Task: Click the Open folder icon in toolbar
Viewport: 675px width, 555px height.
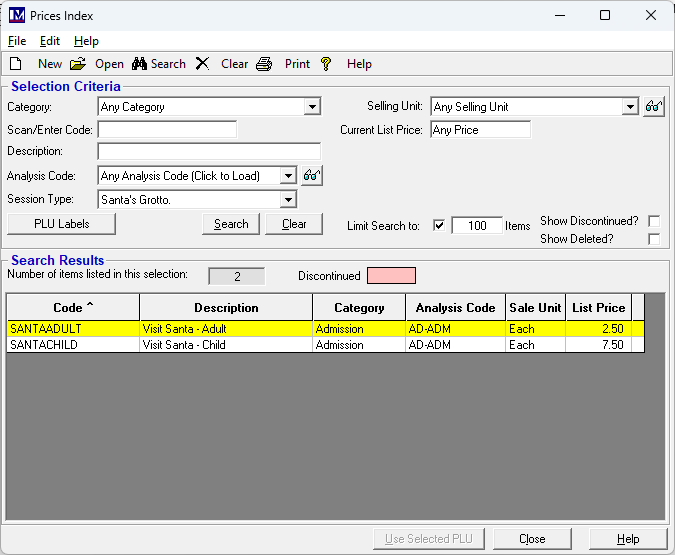Action: pos(77,64)
